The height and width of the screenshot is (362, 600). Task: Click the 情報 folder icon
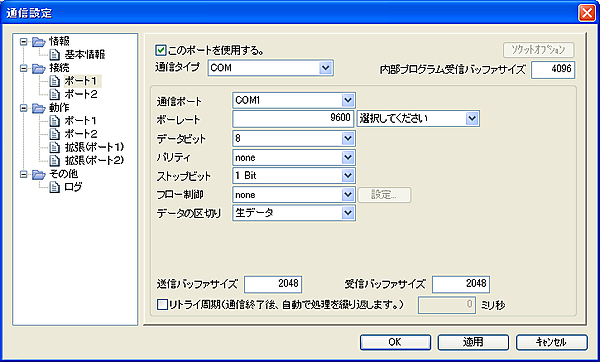[x=39, y=41]
